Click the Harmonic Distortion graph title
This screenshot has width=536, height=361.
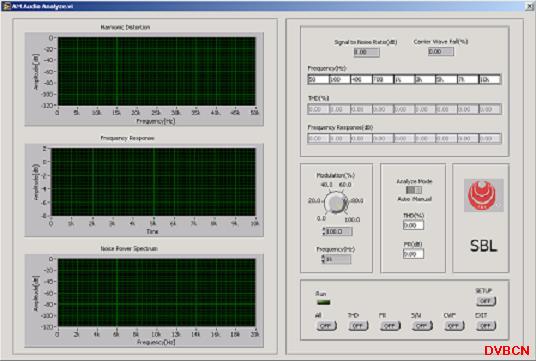point(125,27)
